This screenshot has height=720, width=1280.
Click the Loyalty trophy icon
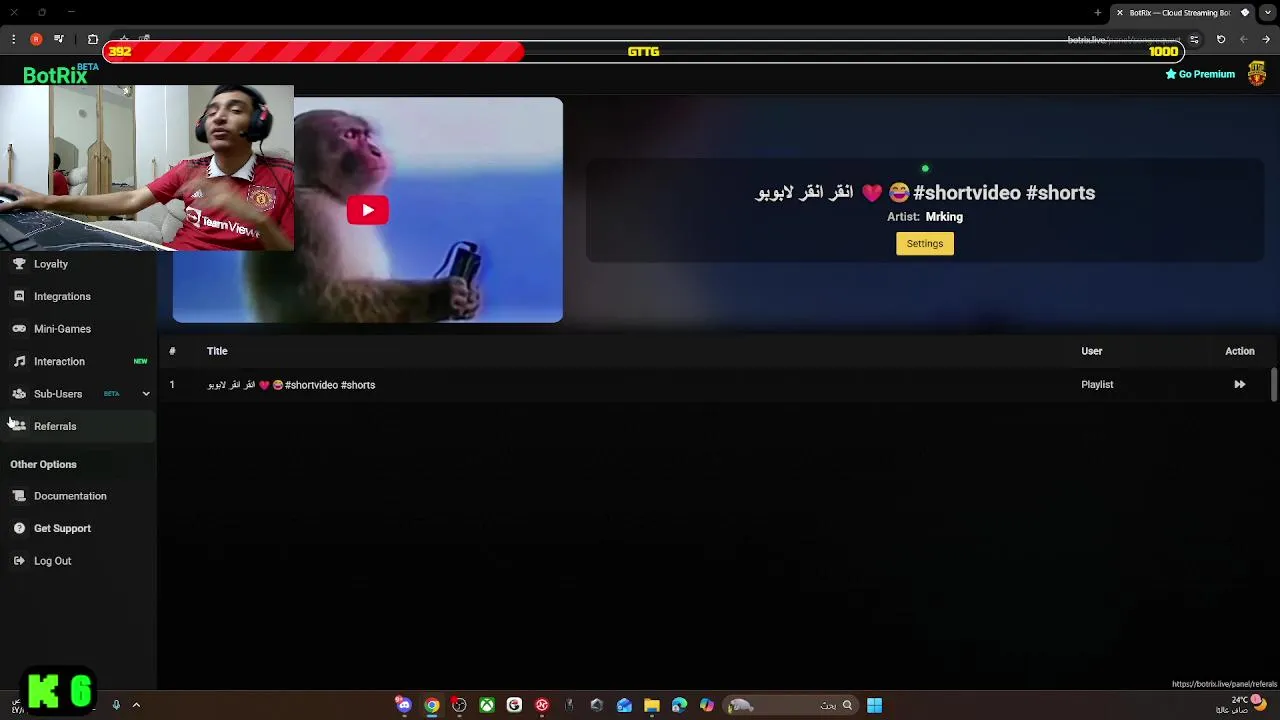coord(19,264)
